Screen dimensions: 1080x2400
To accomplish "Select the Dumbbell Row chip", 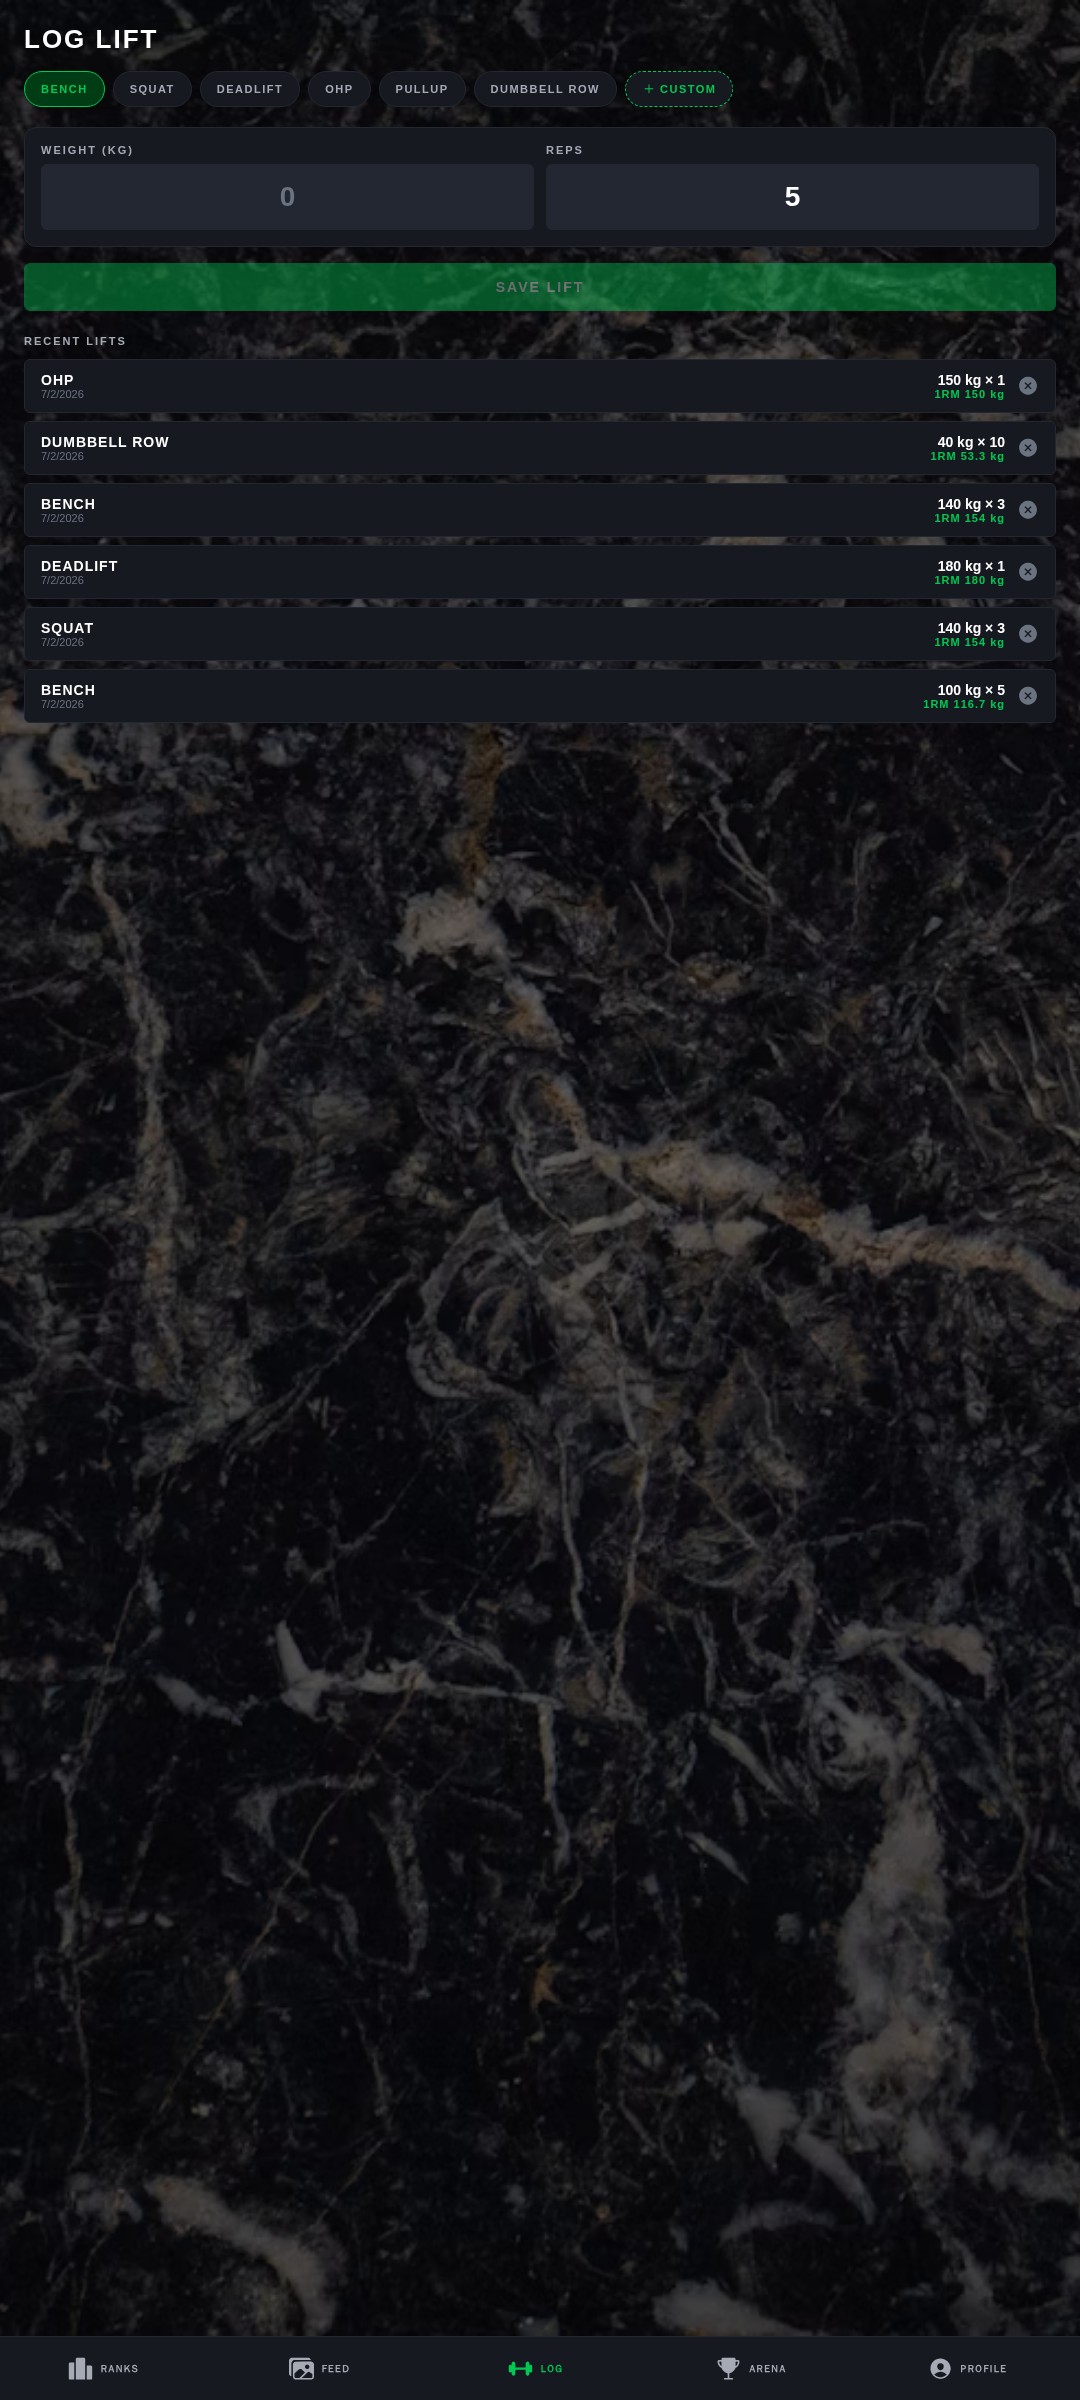I will tap(545, 89).
